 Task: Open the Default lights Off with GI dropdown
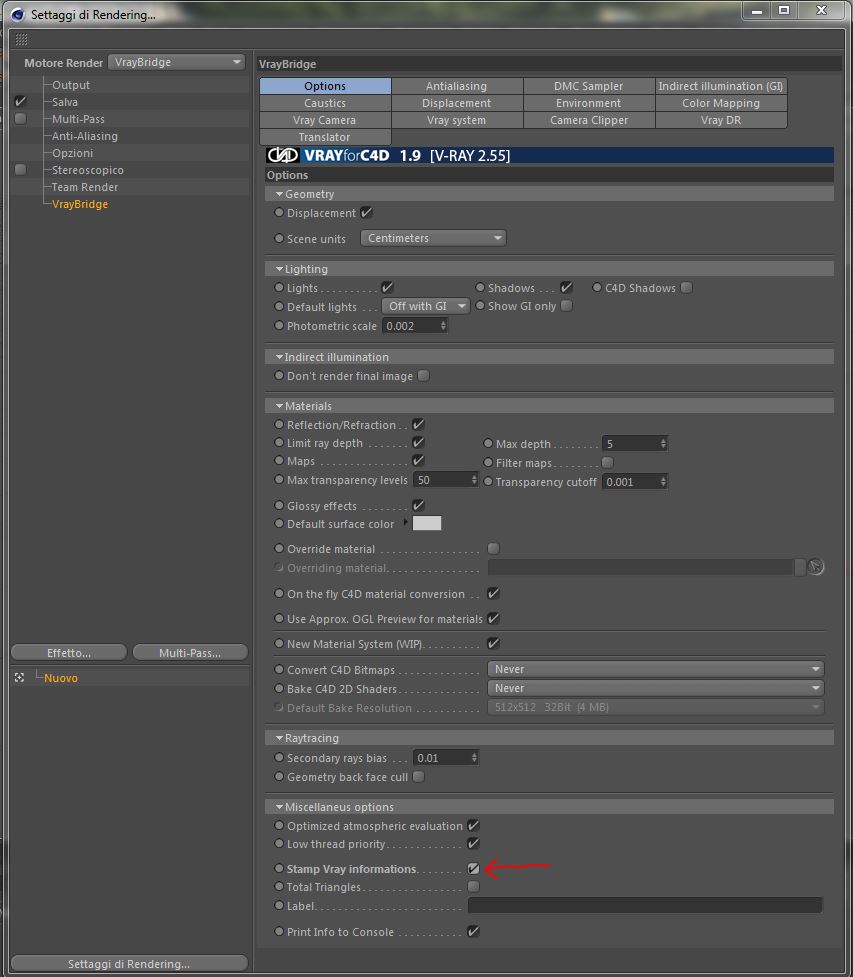[426, 306]
